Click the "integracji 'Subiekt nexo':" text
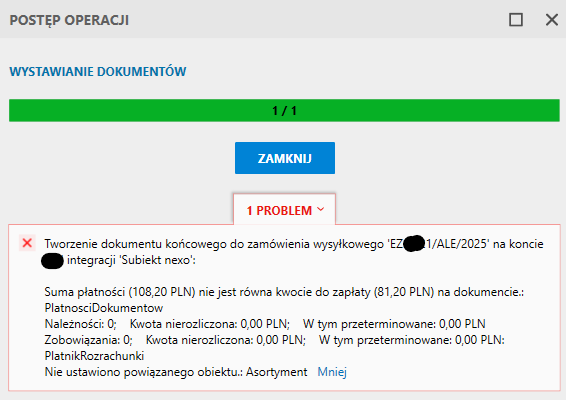 pos(131,260)
